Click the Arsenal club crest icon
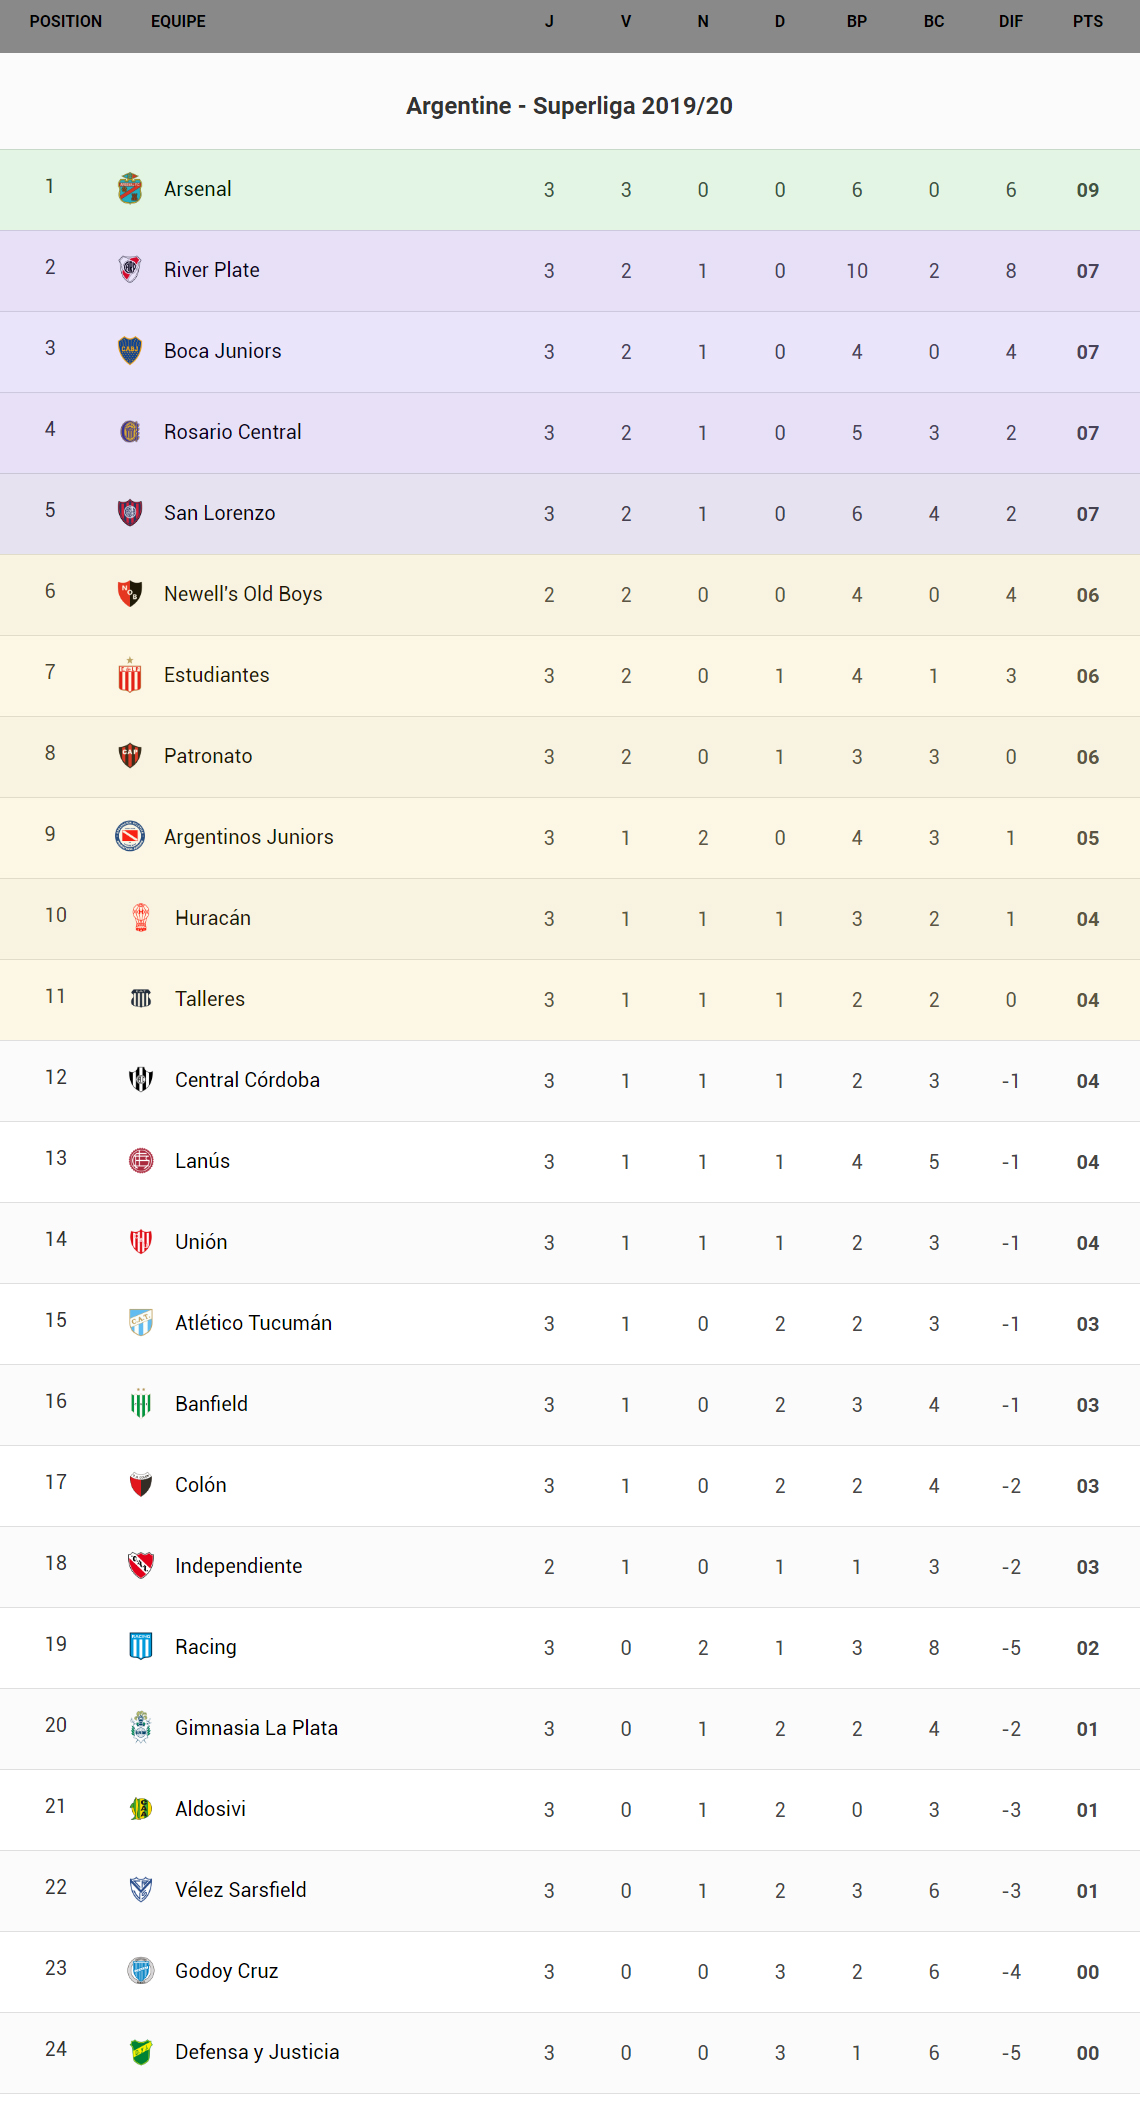 (x=130, y=189)
